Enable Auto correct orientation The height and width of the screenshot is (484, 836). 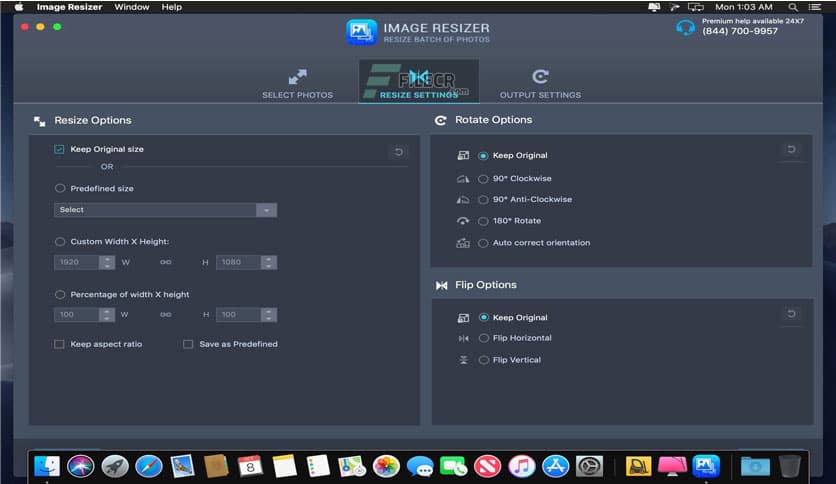tap(483, 243)
